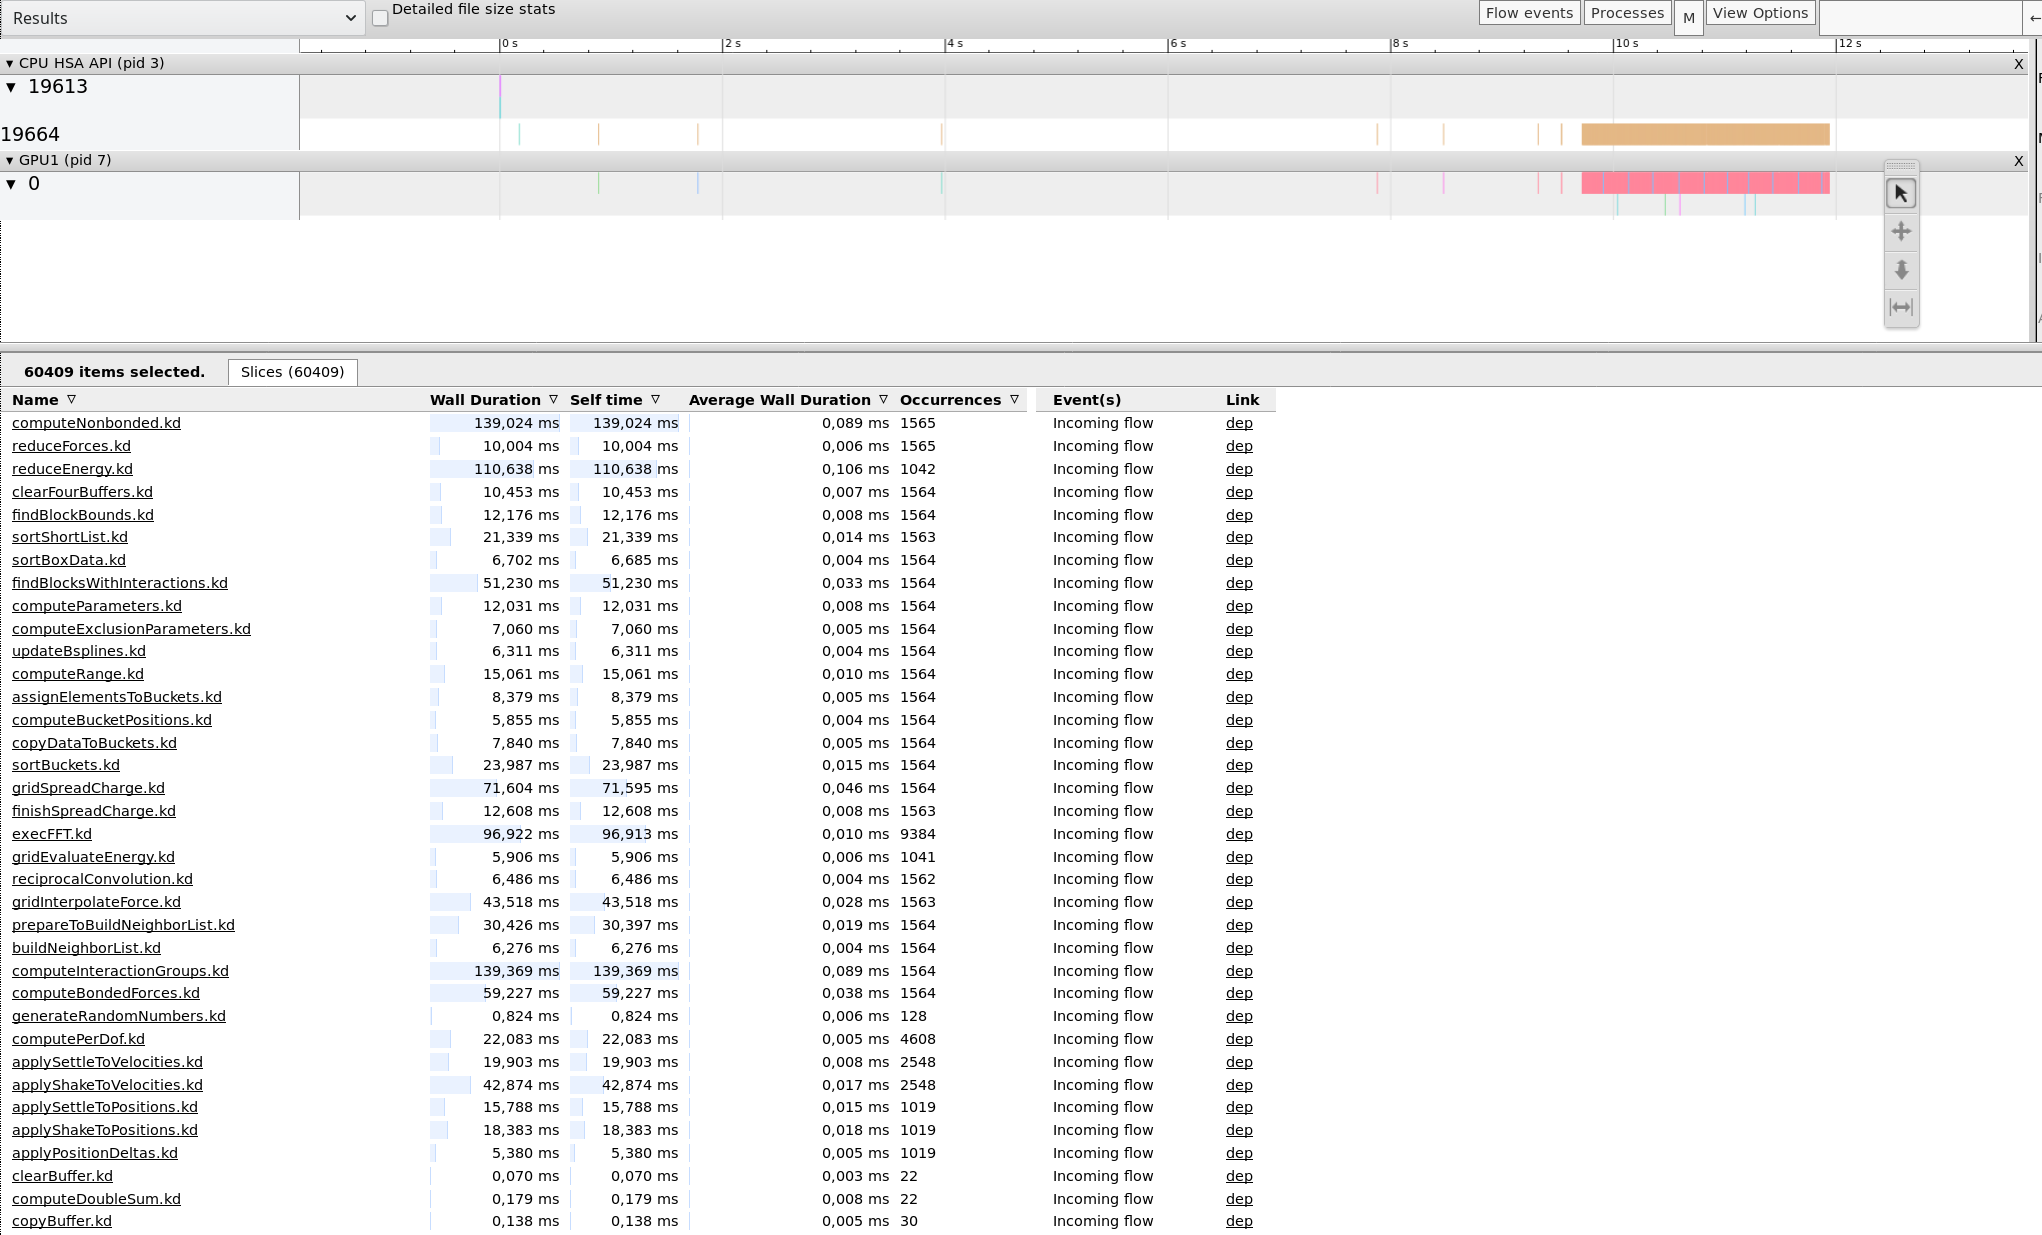Switch to the Slices (60409) tab
Screen dimensions: 2042x1235
click(292, 372)
